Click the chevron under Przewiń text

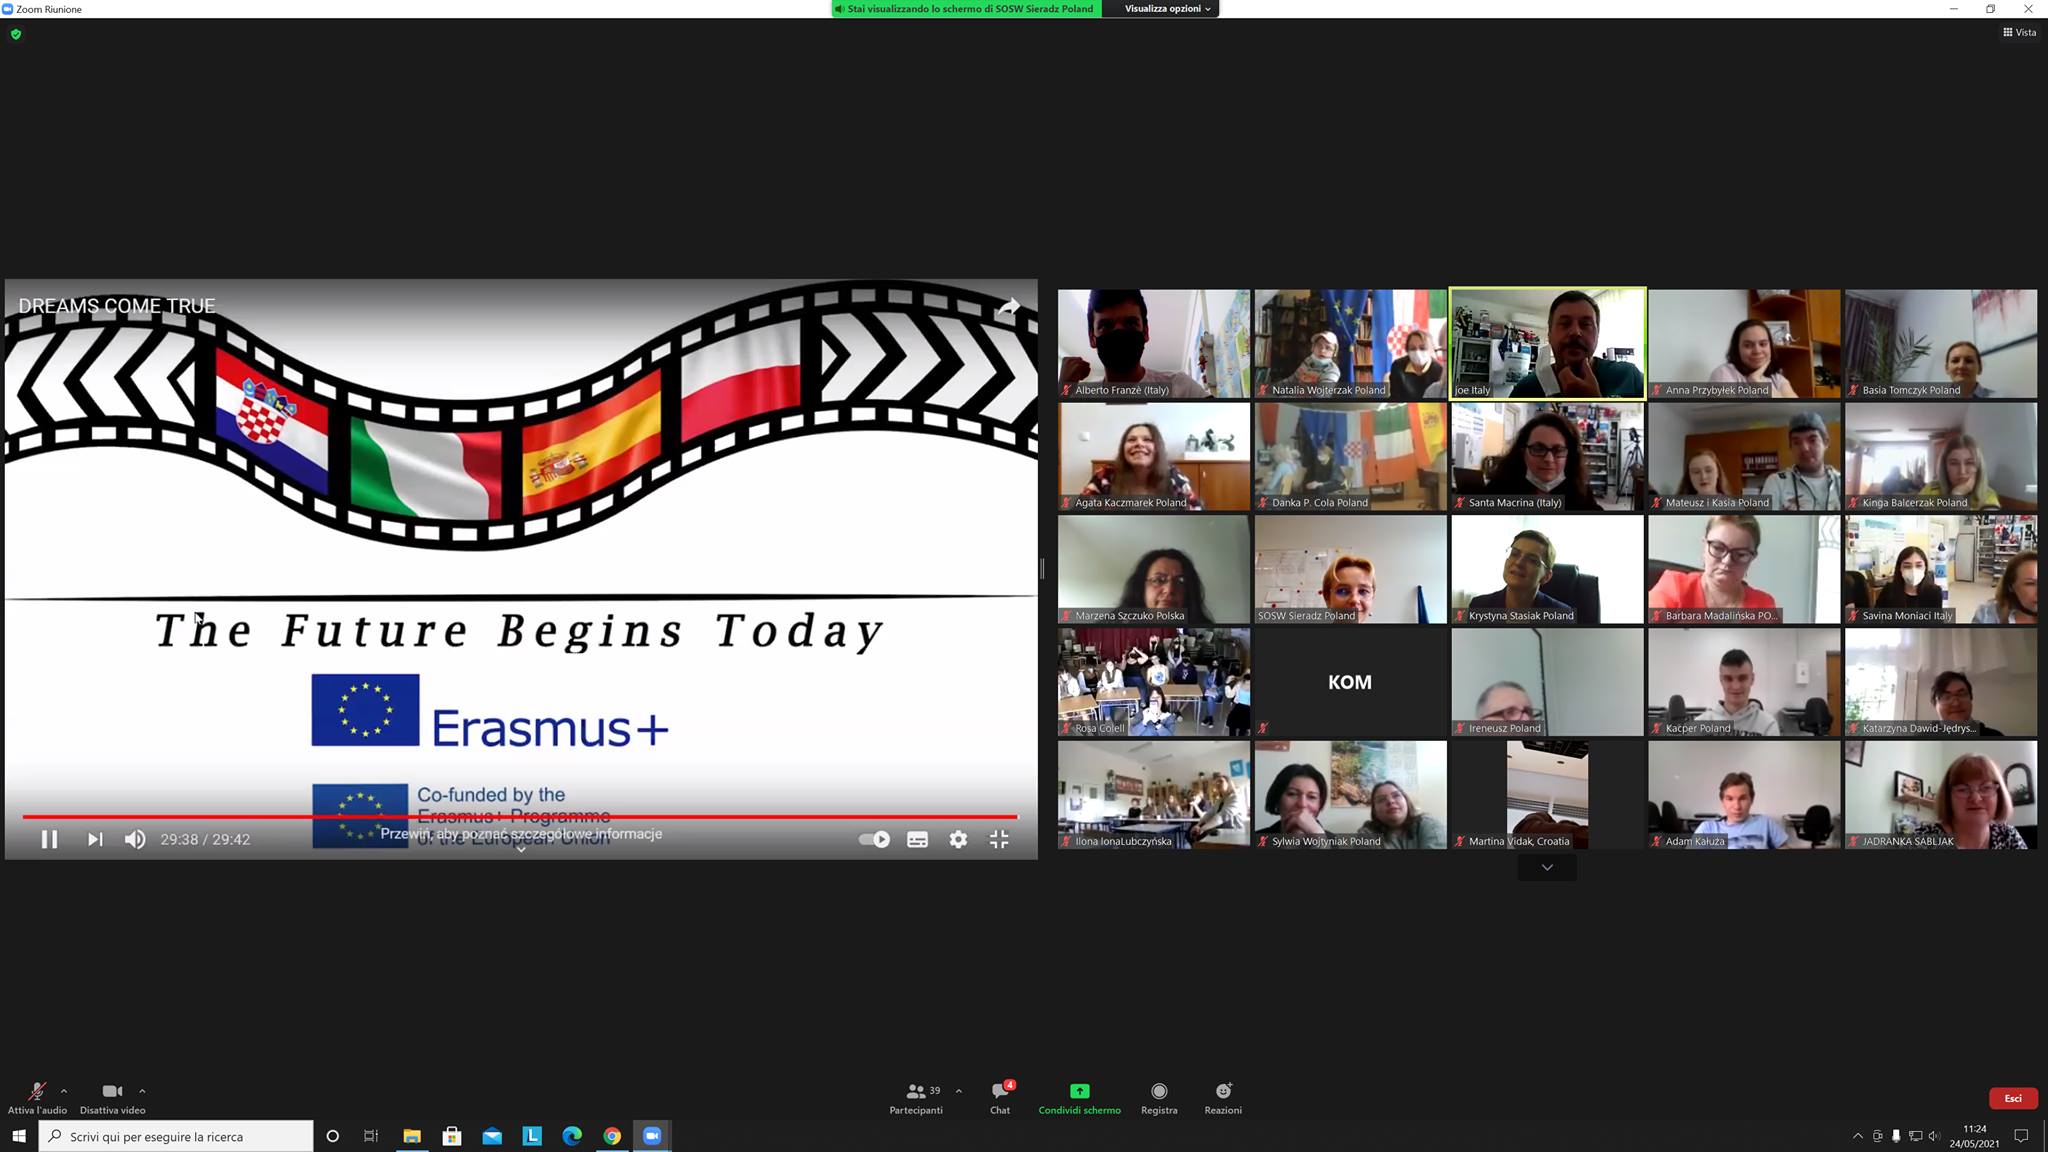pos(520,849)
